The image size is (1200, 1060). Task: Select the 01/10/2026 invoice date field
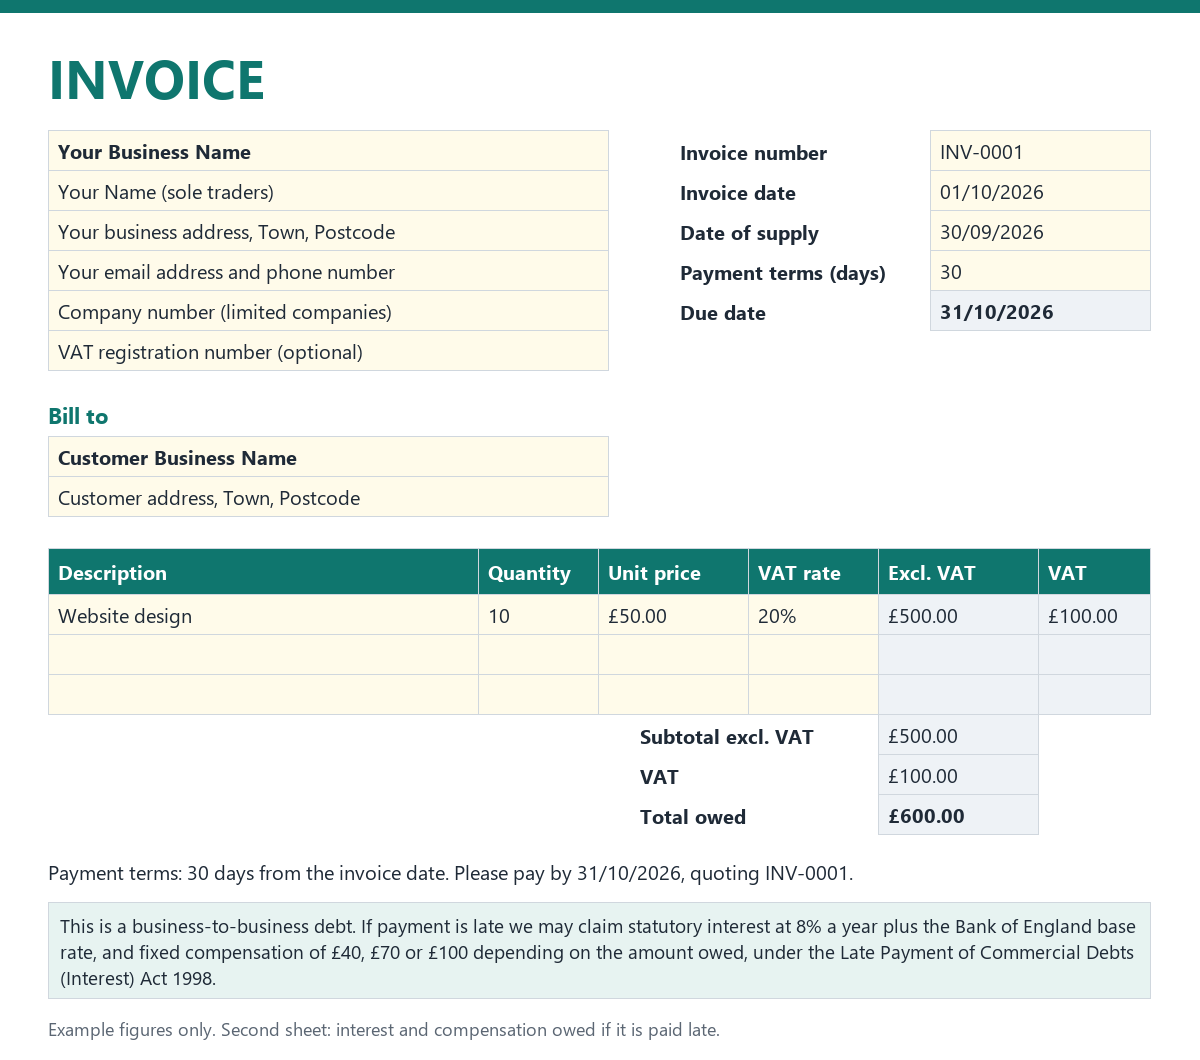point(1040,191)
